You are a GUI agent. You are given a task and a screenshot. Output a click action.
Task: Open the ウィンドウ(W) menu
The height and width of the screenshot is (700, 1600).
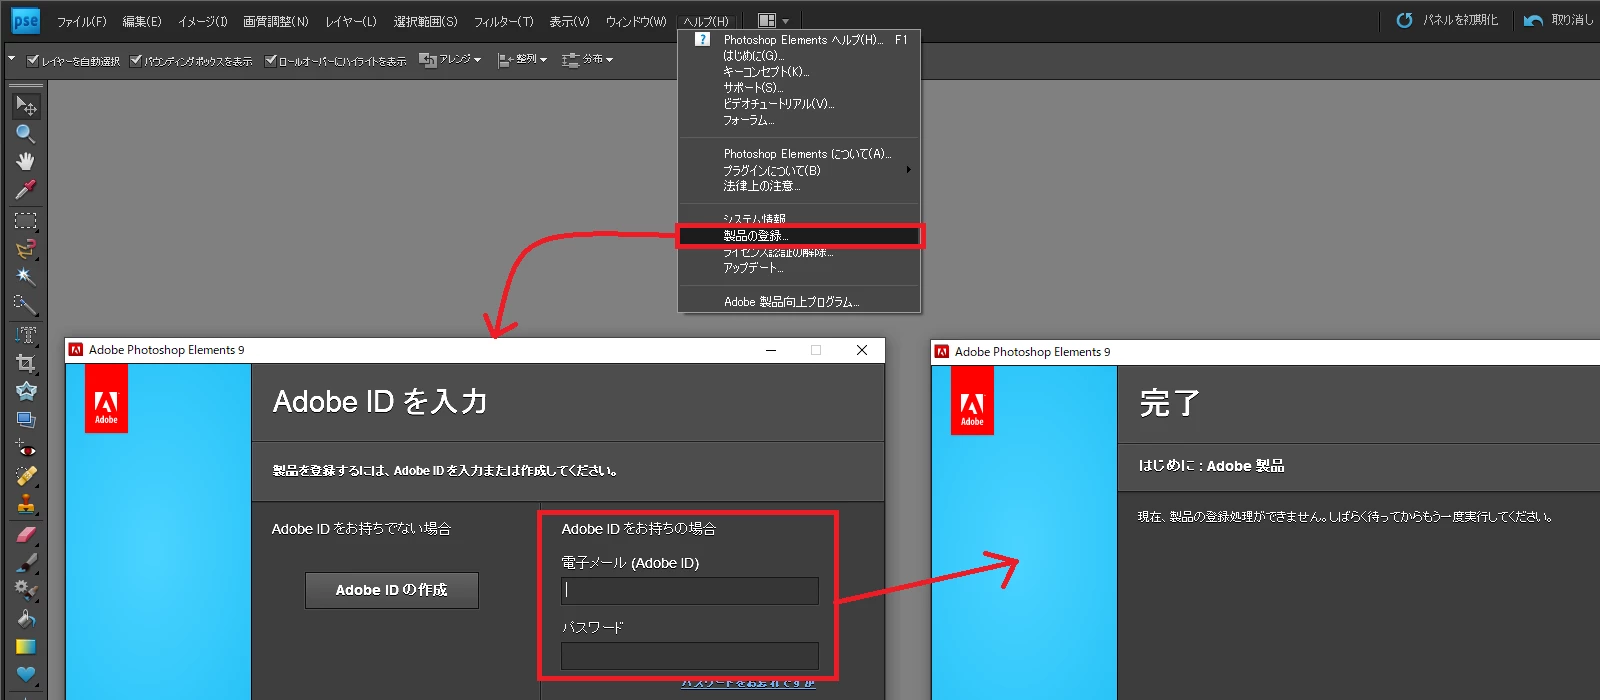[x=636, y=21]
